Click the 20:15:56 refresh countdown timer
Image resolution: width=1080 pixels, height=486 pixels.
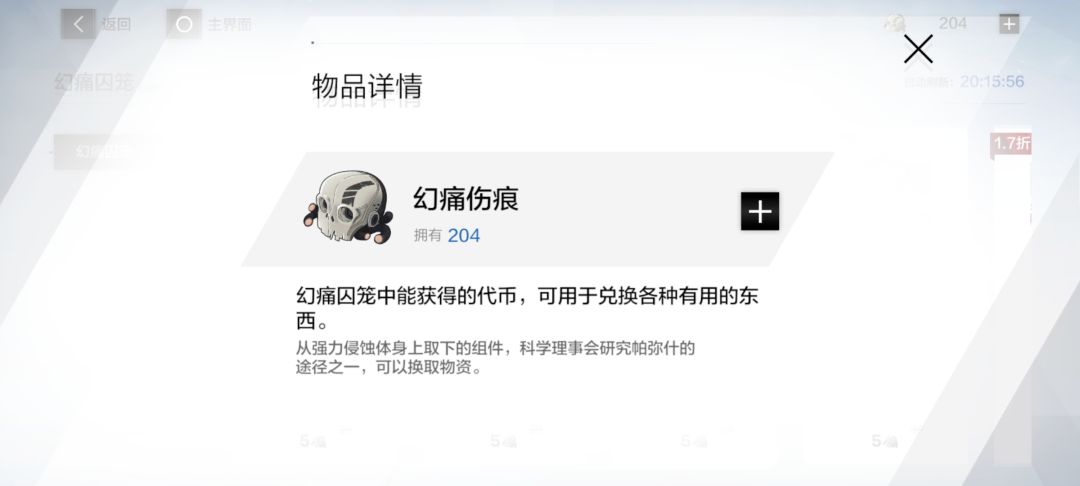point(992,82)
